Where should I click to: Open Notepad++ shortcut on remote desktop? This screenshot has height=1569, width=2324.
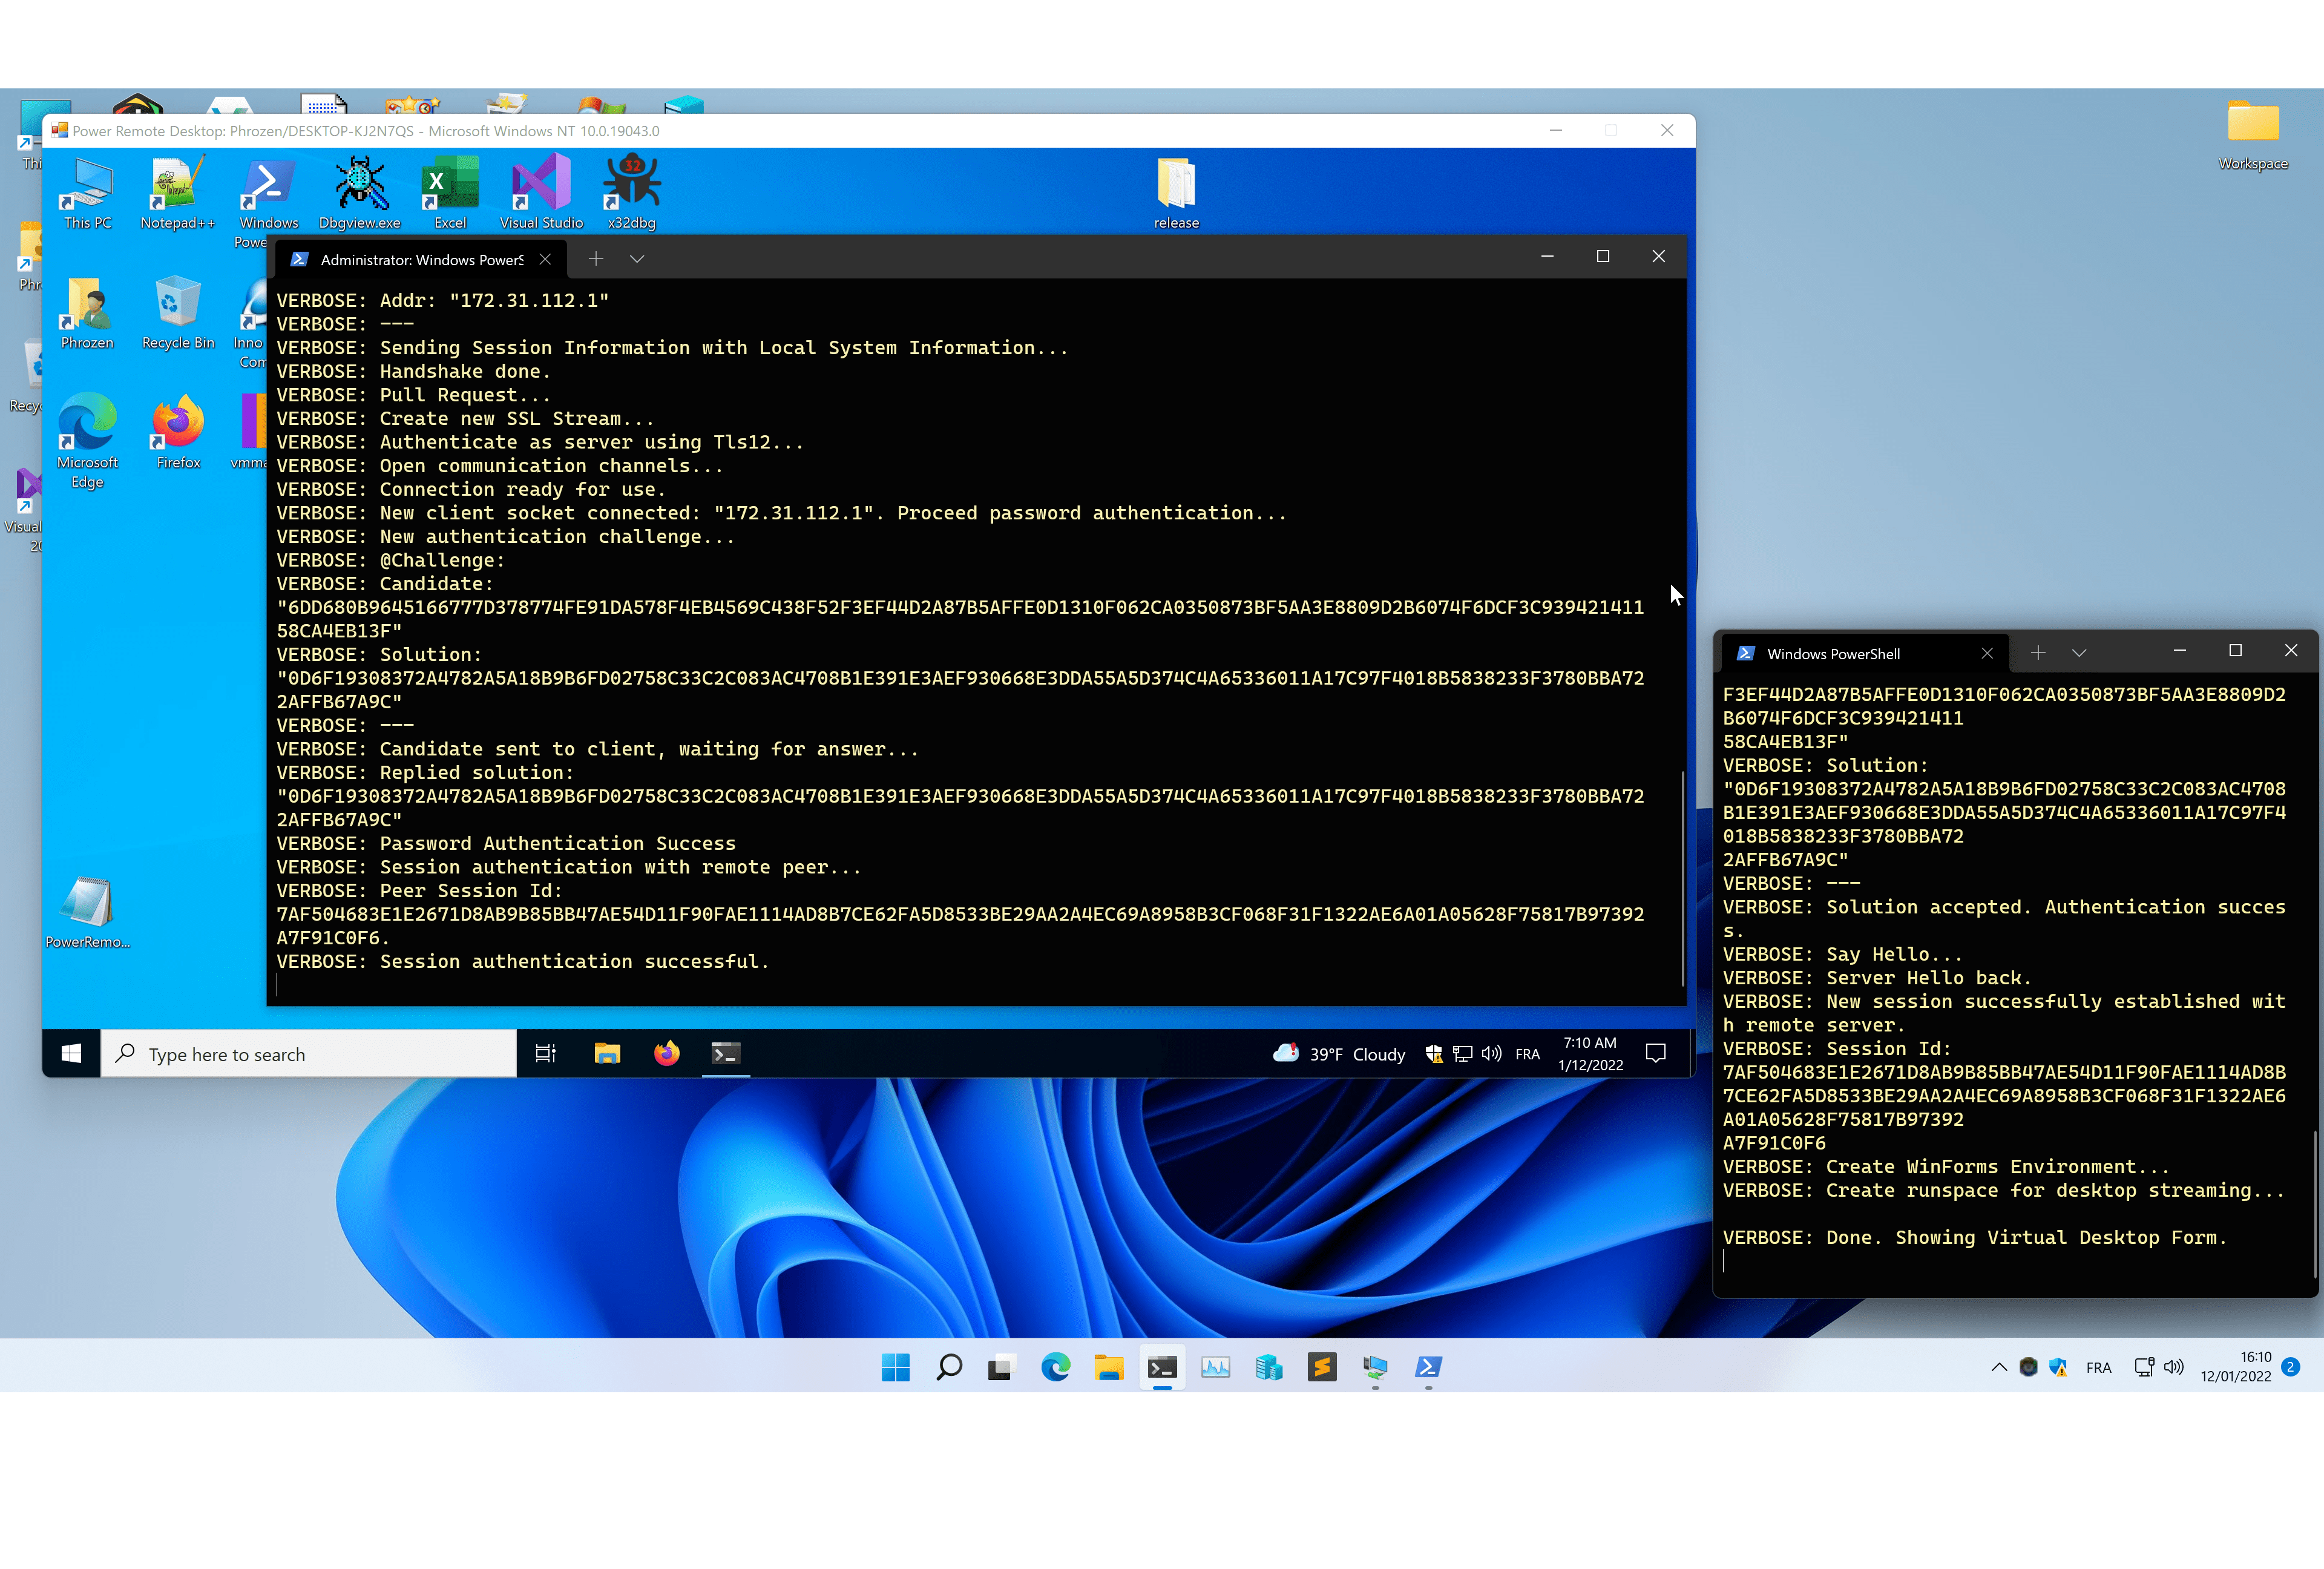pos(178,193)
